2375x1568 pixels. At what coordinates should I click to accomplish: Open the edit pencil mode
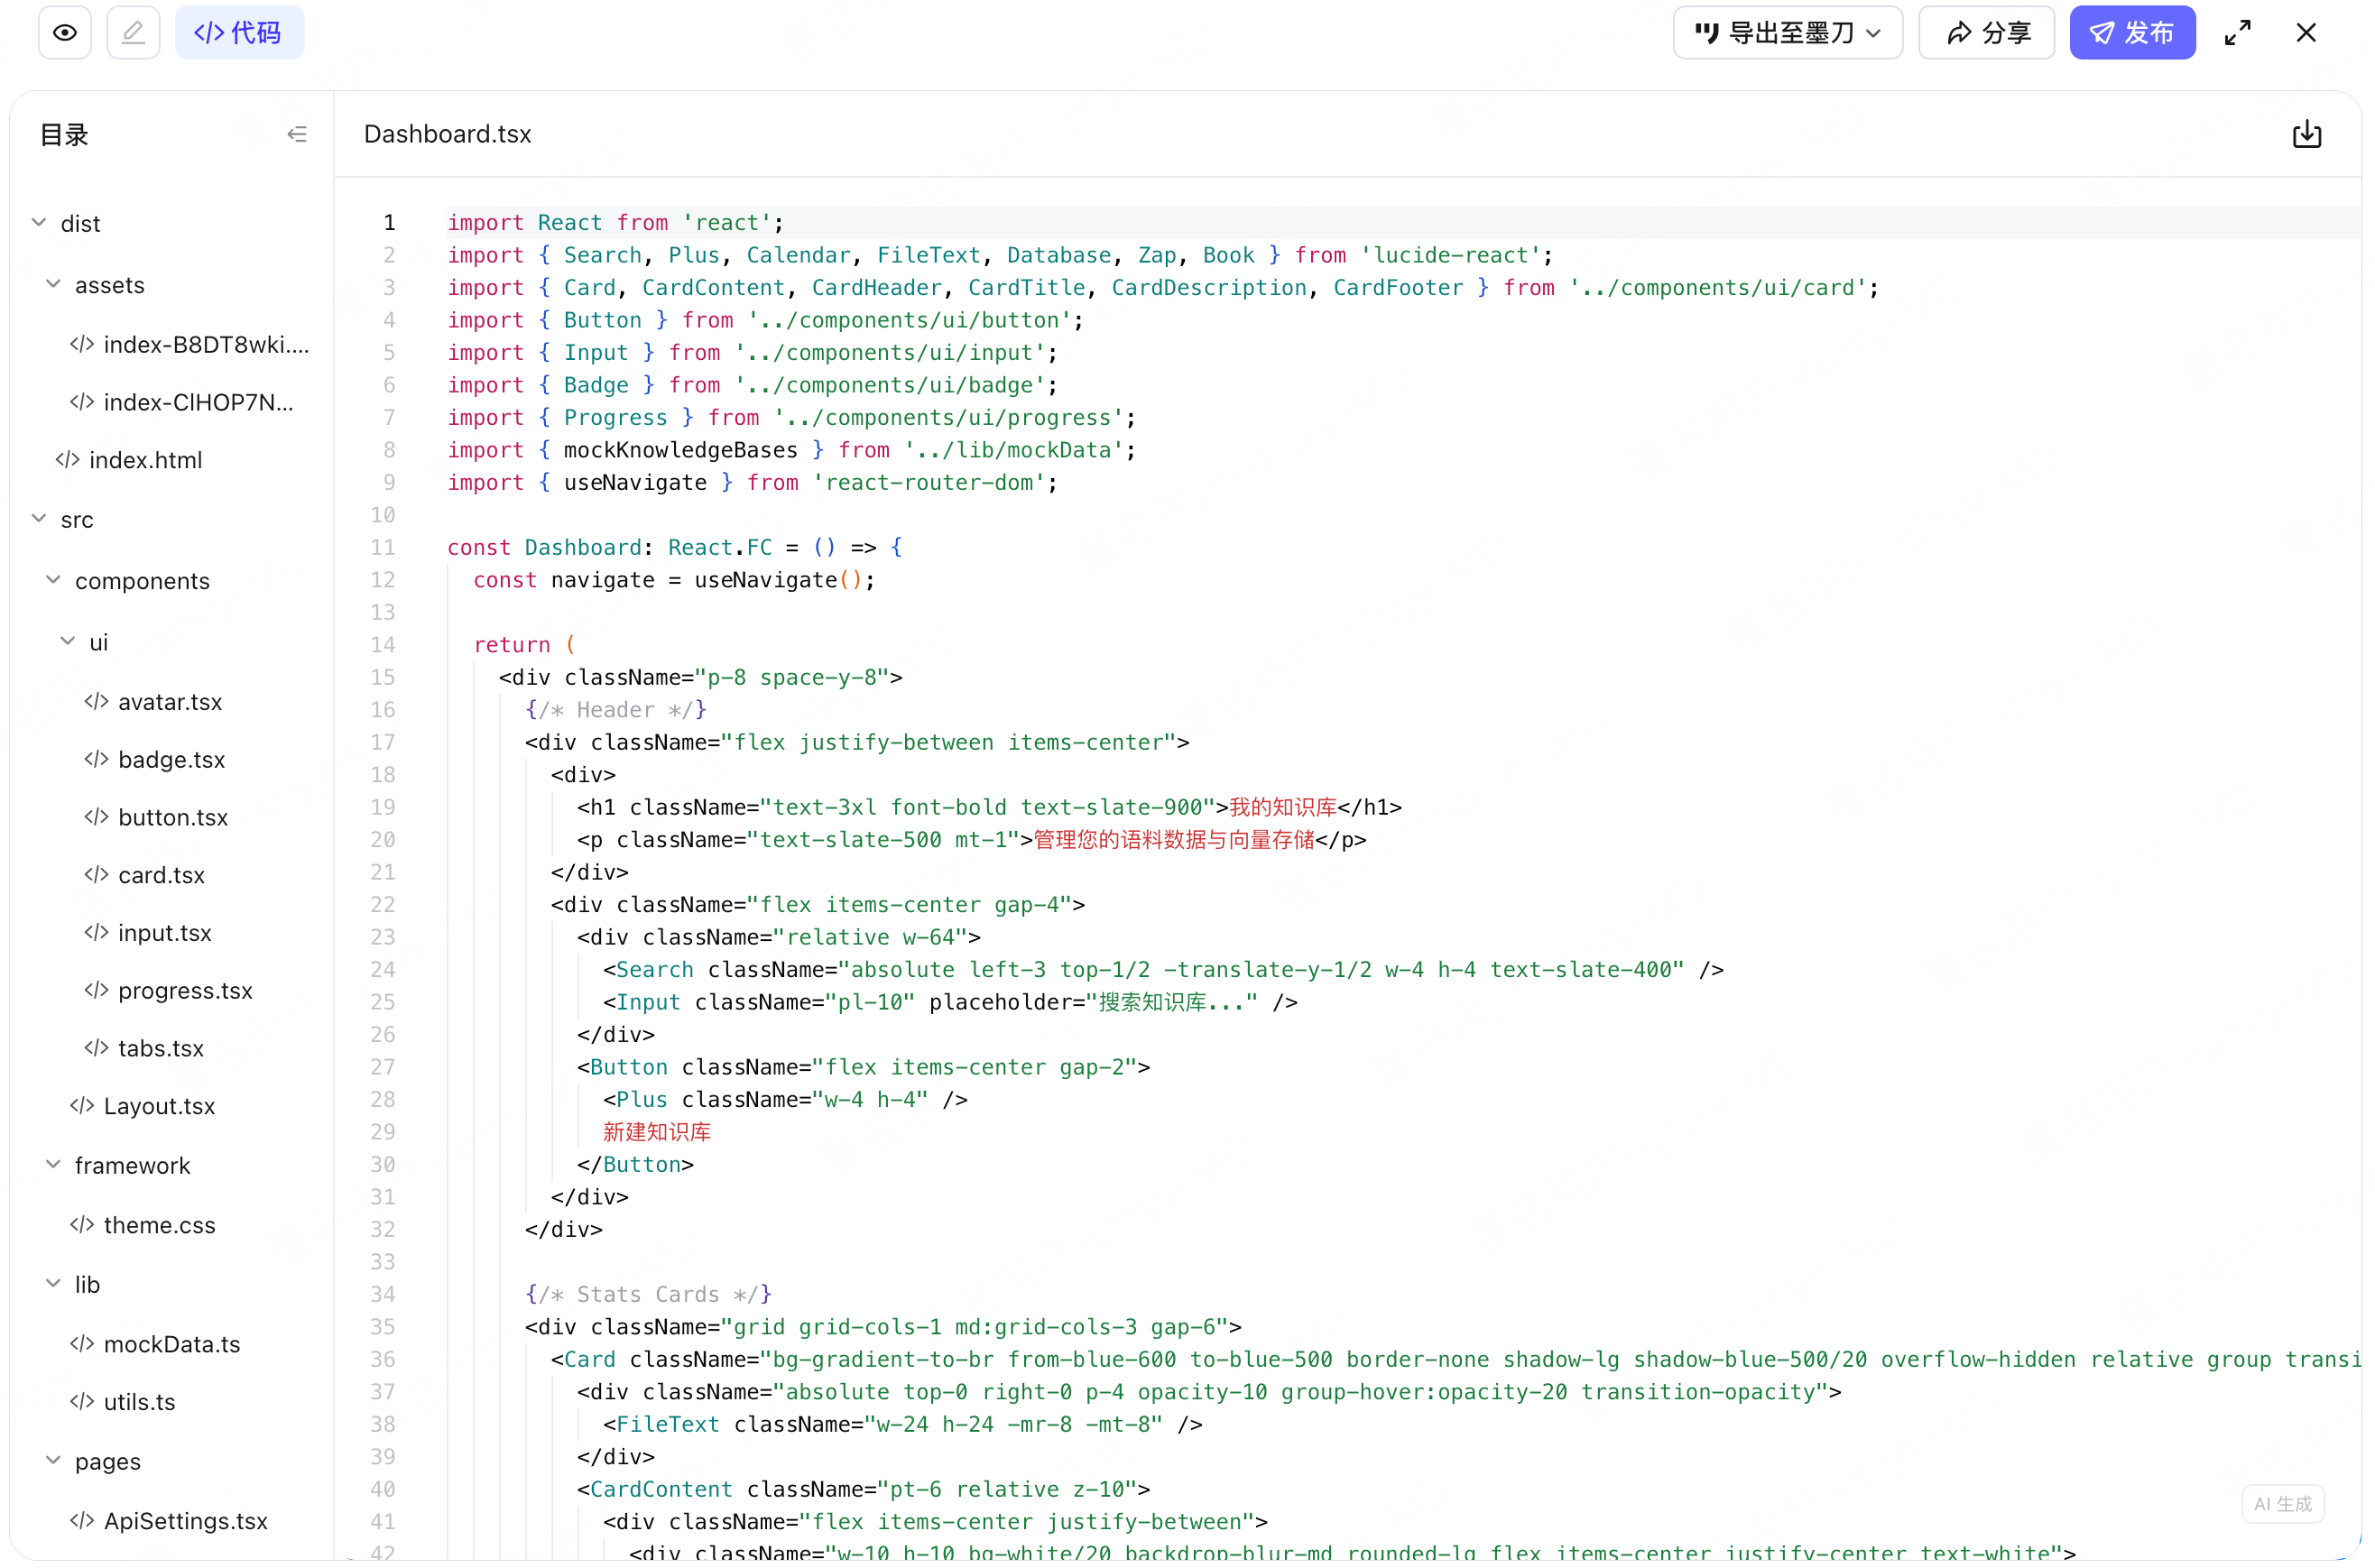(x=133, y=33)
